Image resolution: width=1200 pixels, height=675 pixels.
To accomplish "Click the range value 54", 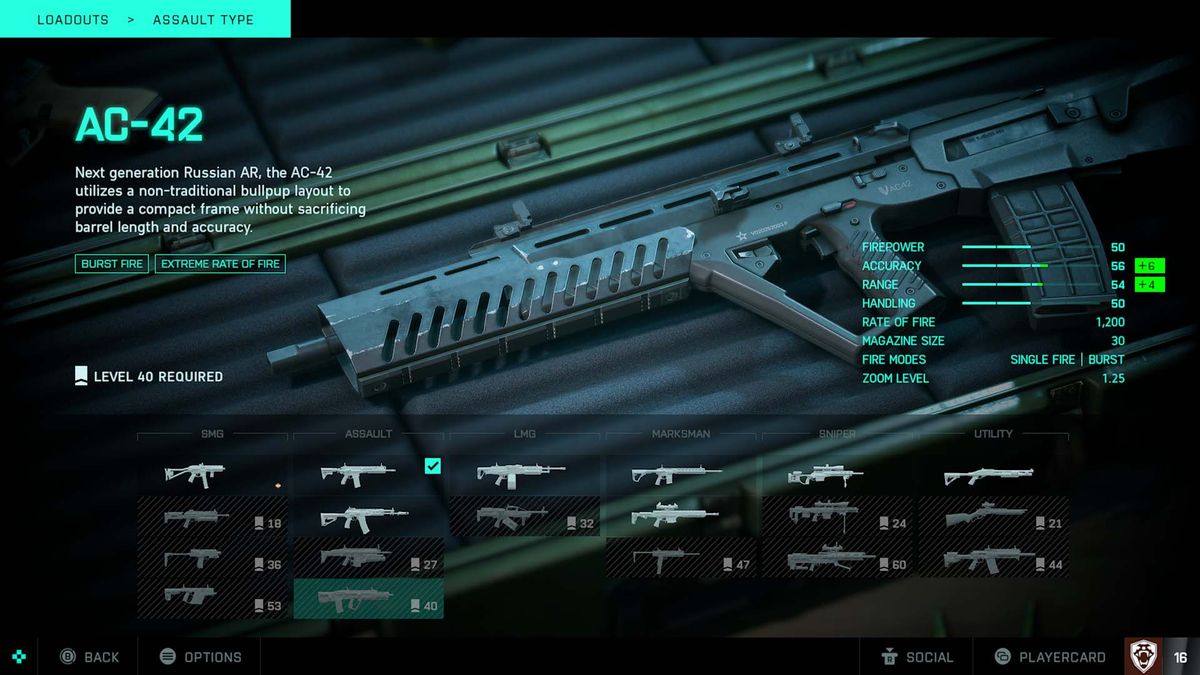I will tap(1118, 285).
